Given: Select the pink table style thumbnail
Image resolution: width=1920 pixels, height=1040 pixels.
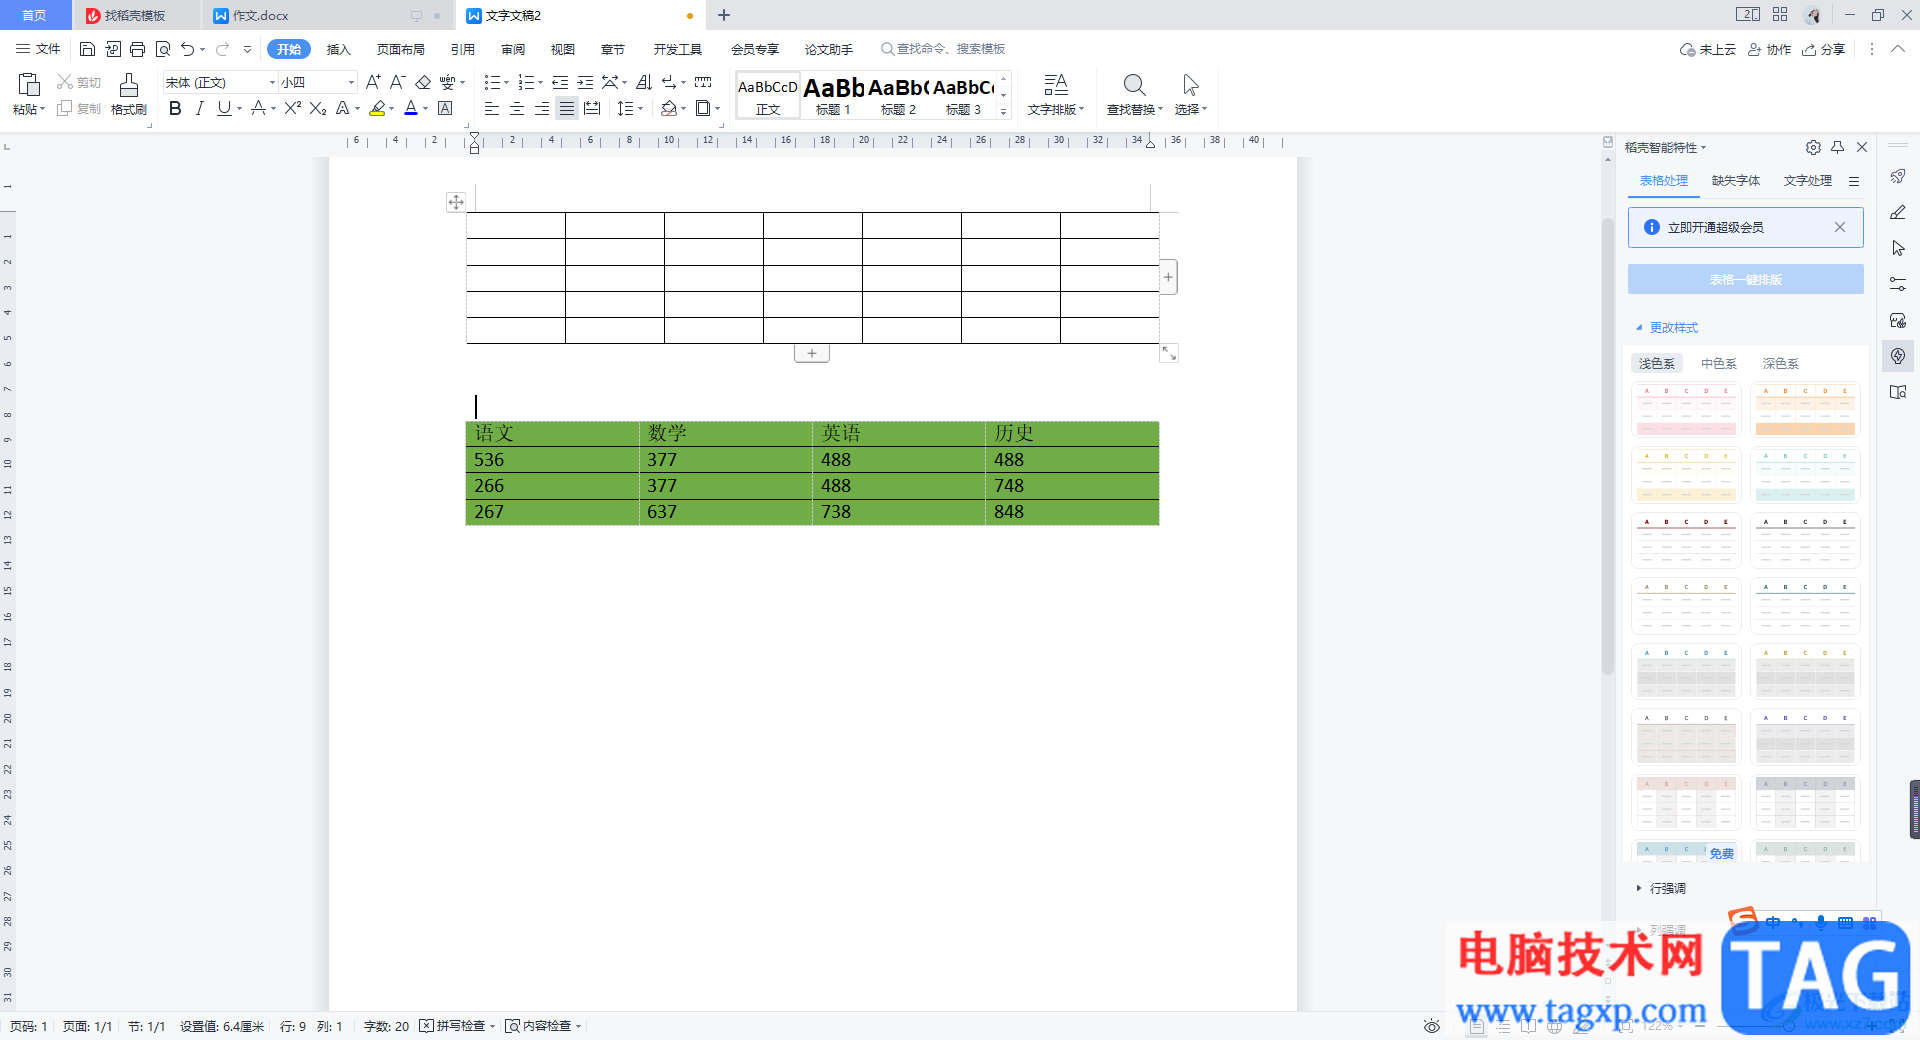Looking at the screenshot, I should (1686, 410).
